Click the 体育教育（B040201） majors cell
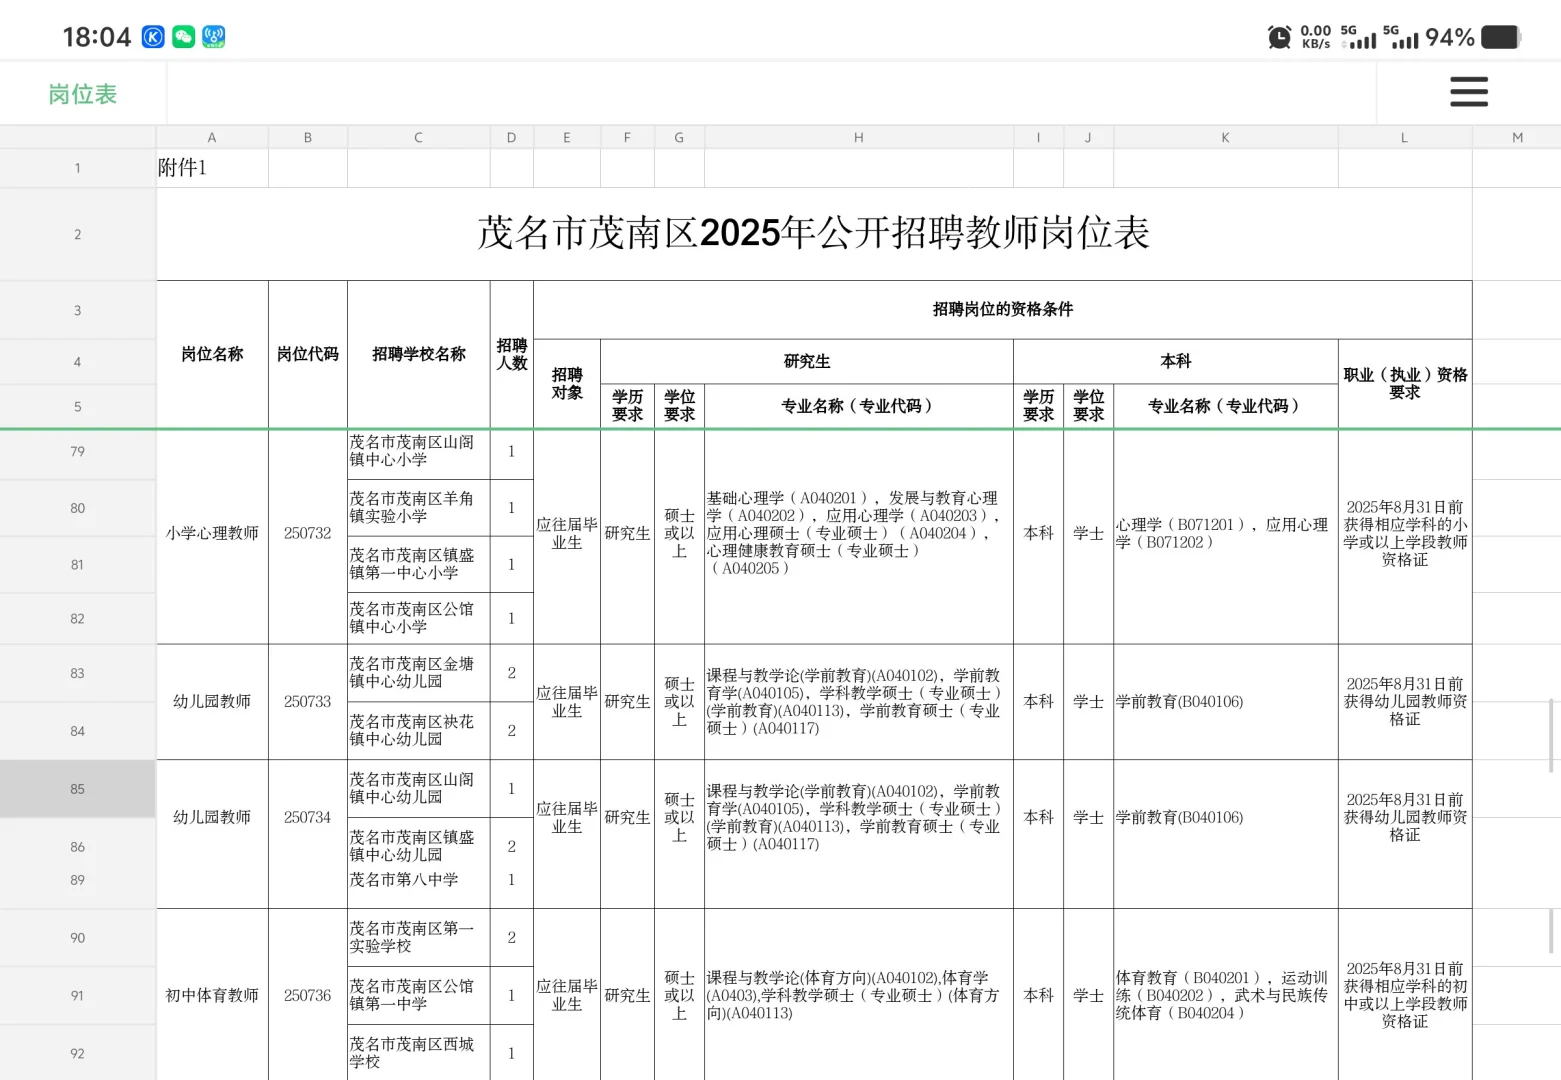Image resolution: width=1561 pixels, height=1080 pixels. 1226,996
